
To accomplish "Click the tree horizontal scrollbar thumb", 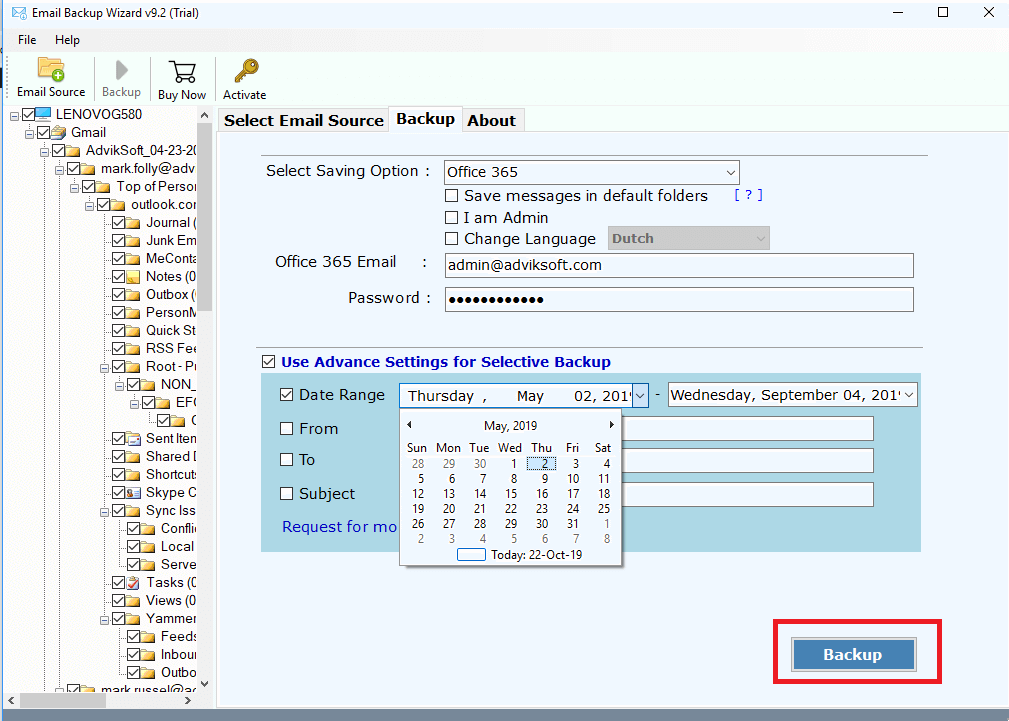I will (63, 700).
